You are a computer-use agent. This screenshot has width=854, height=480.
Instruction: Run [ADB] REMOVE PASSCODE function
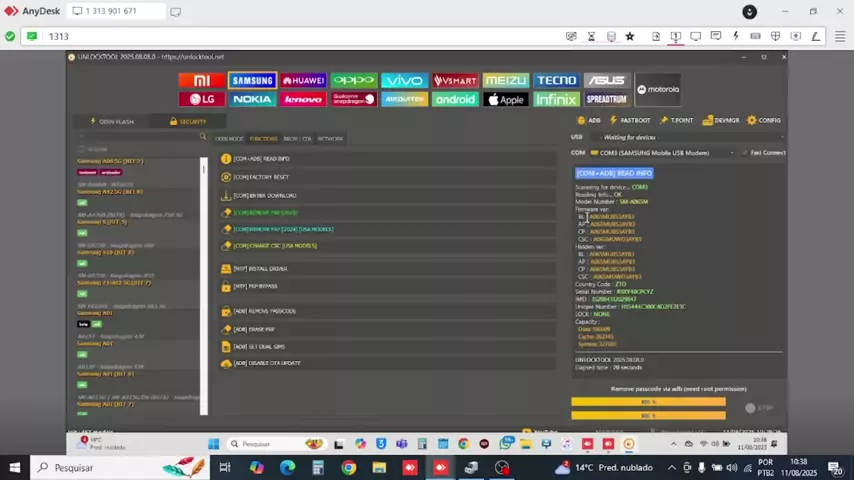tap(264, 311)
